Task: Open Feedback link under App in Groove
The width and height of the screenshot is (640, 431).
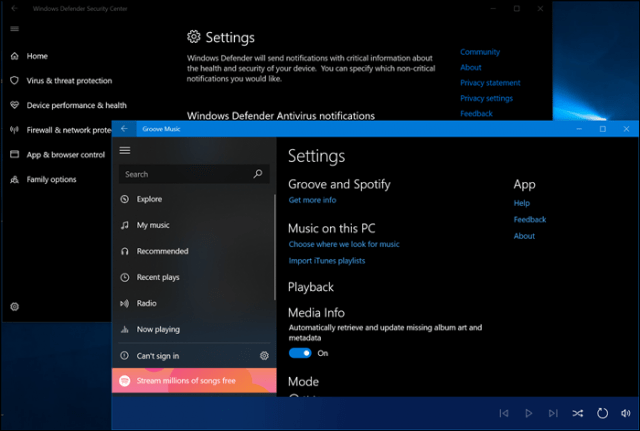Action: pos(529,220)
